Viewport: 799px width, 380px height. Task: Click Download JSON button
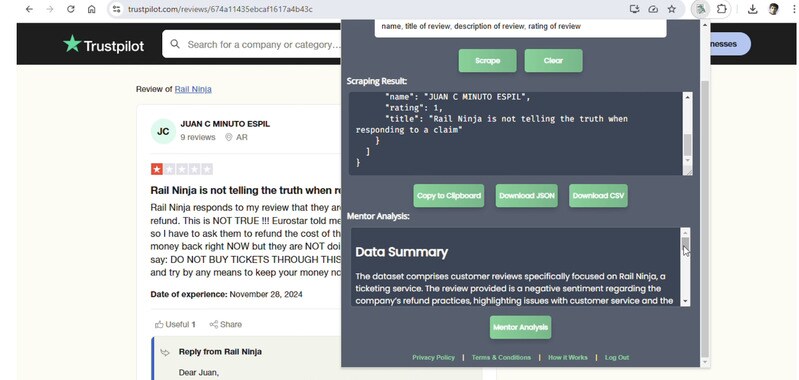527,196
